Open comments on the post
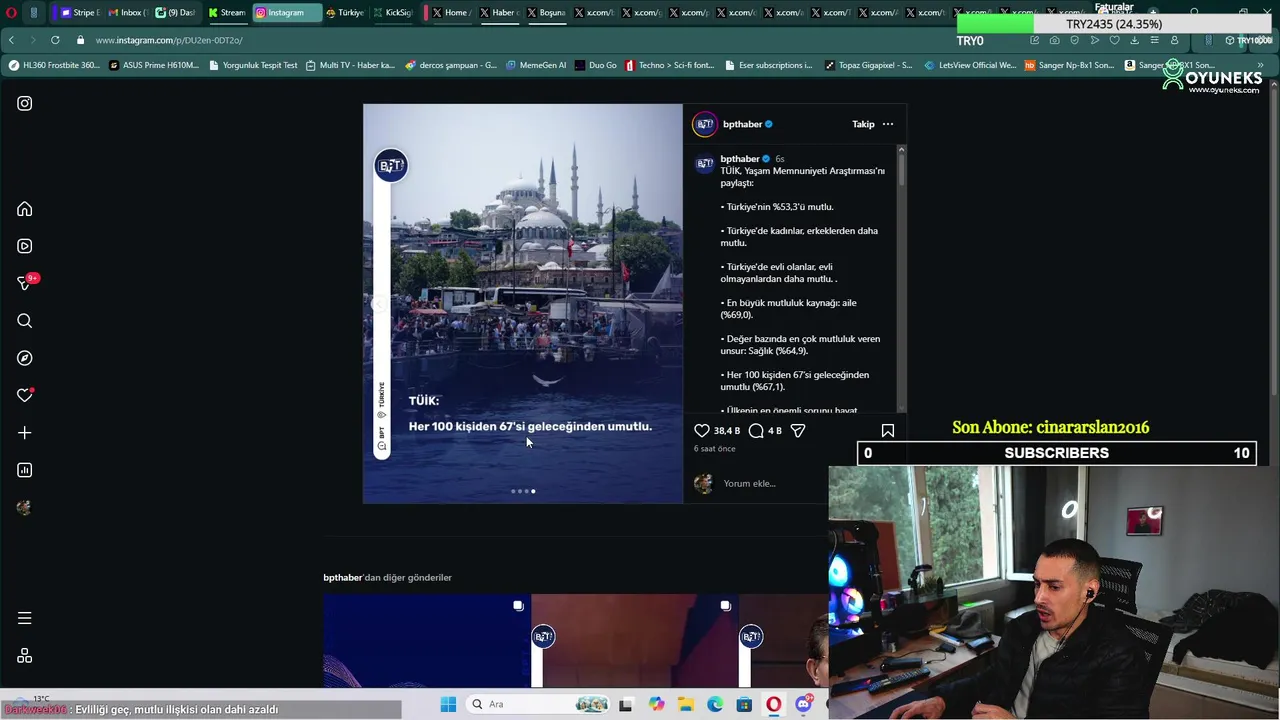The width and height of the screenshot is (1280, 720). pos(756,430)
